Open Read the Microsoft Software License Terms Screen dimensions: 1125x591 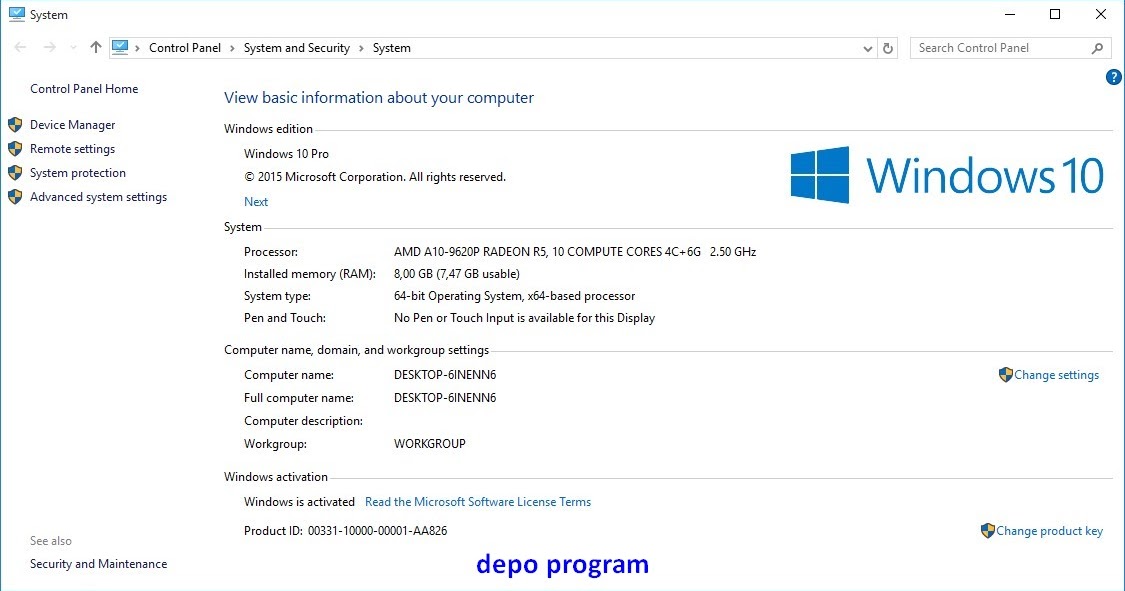click(477, 501)
